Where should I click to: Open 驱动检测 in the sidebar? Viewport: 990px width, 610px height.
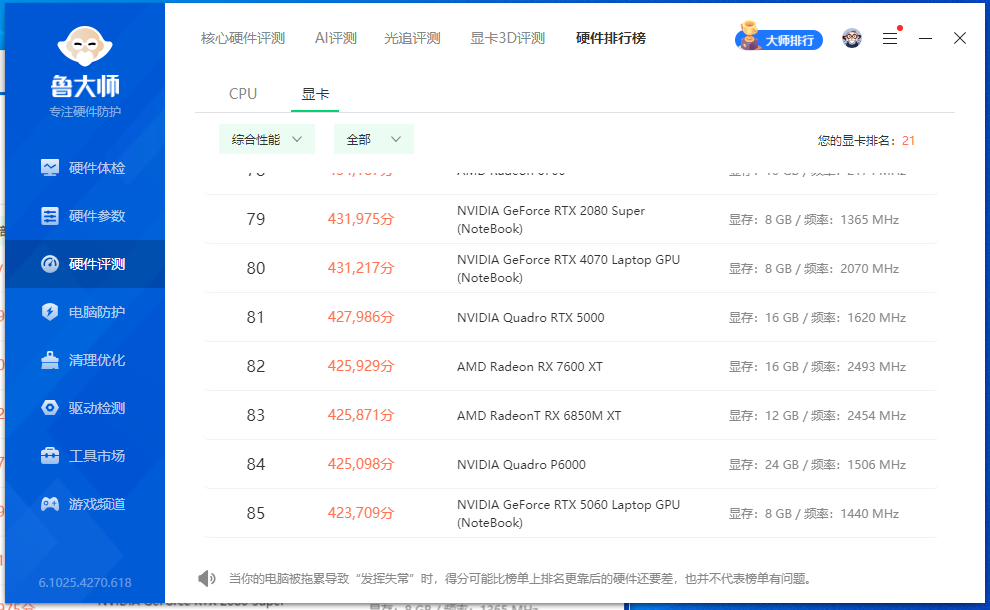[85, 408]
